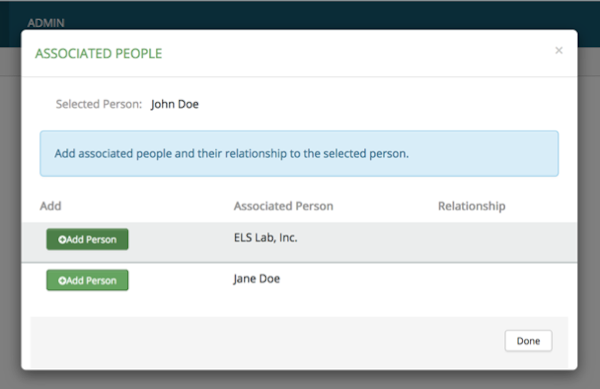The width and height of the screenshot is (600, 389).
Task: Click the Done button
Action: (528, 341)
